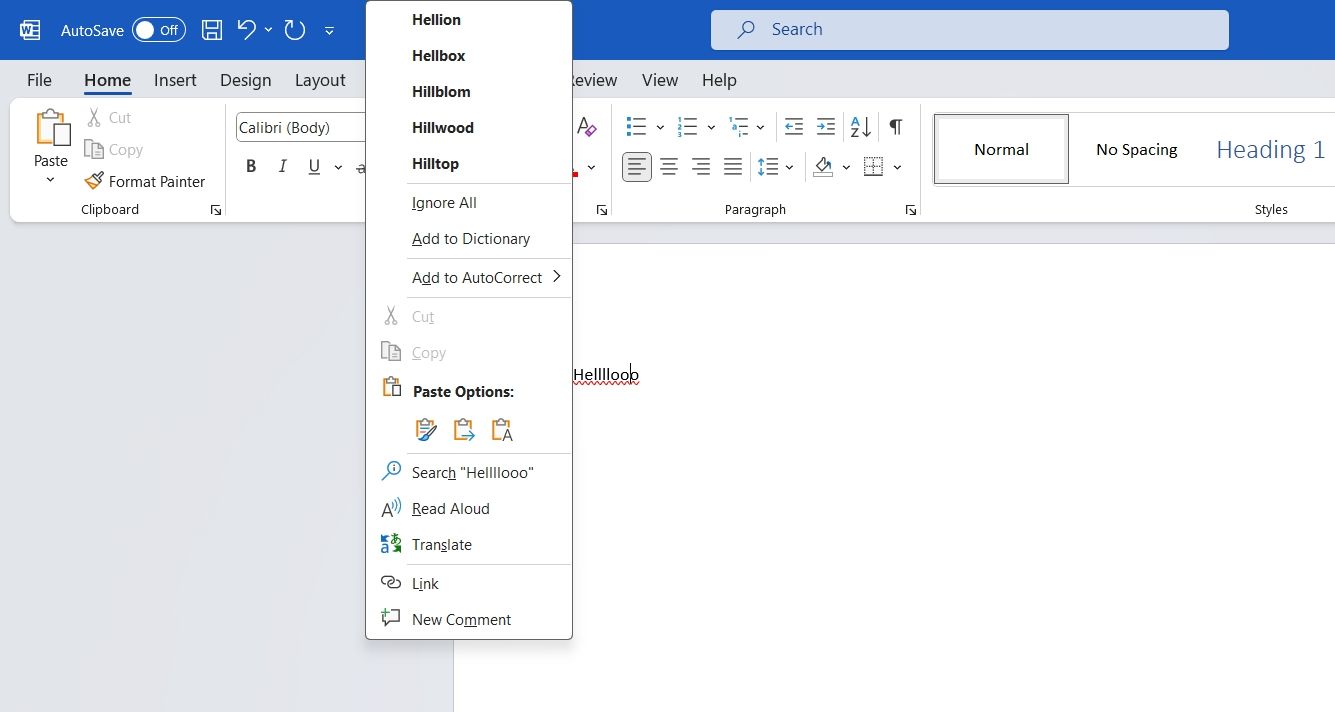The width and height of the screenshot is (1335, 712).
Task: Expand the Add to AutoCorrect submenu
Action: pyautogui.click(x=487, y=277)
